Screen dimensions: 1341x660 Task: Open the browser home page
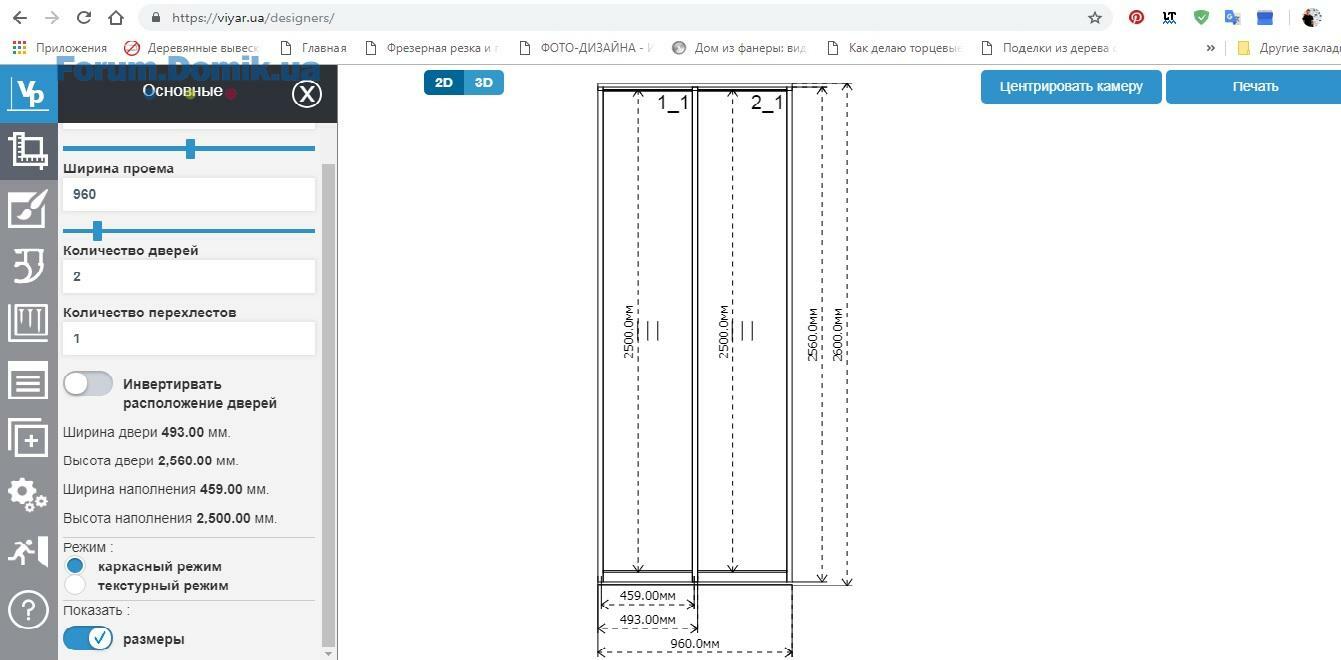116,18
